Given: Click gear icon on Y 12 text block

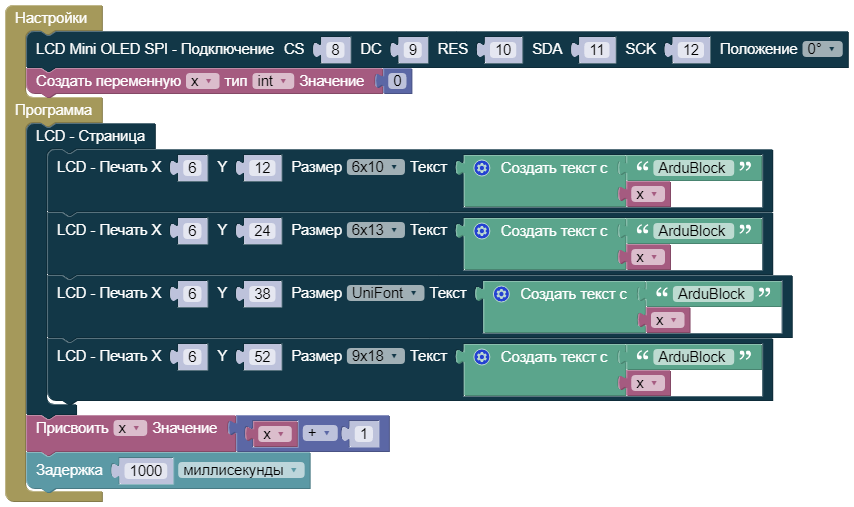Looking at the screenshot, I should [482, 168].
